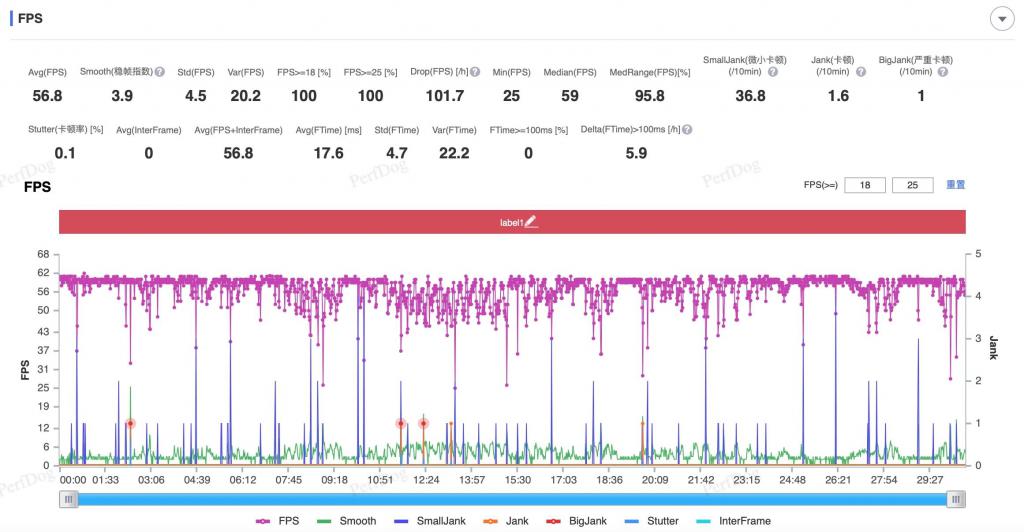Toggle InterFrame series in chart legend
The width and height of the screenshot is (1024, 532).
pyautogui.click(x=733, y=521)
